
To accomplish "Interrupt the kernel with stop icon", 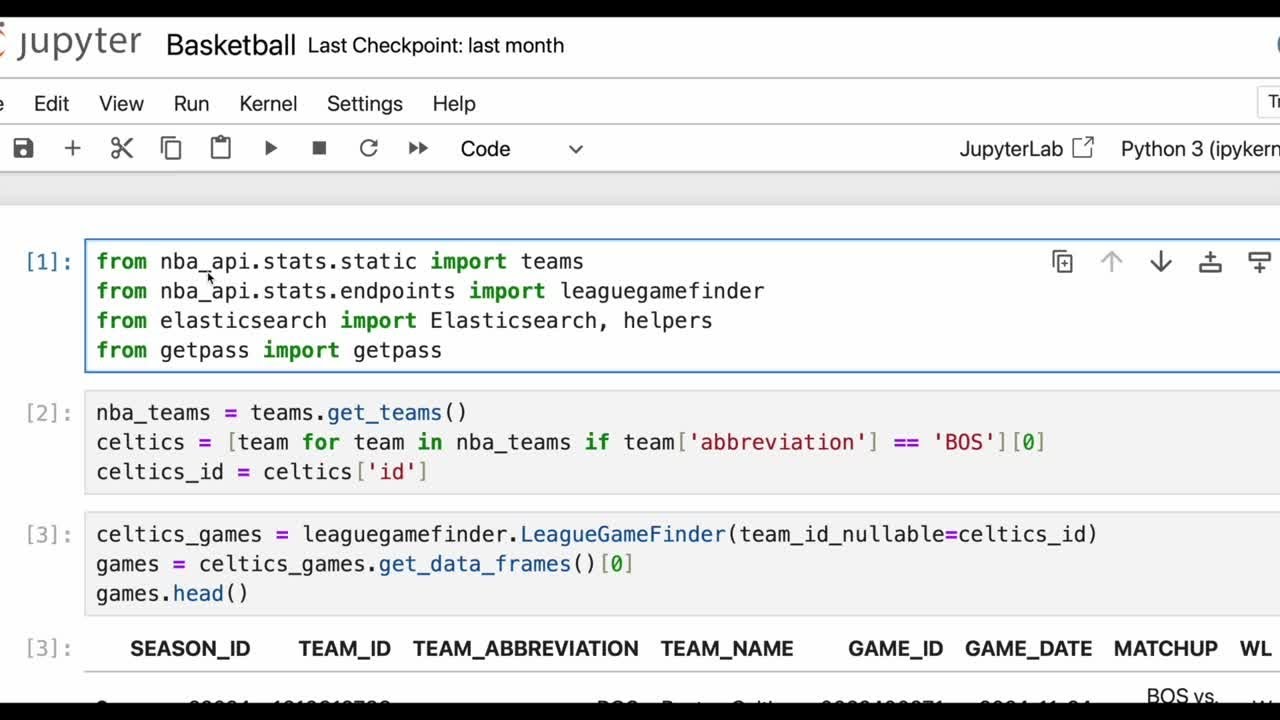I will [319, 148].
